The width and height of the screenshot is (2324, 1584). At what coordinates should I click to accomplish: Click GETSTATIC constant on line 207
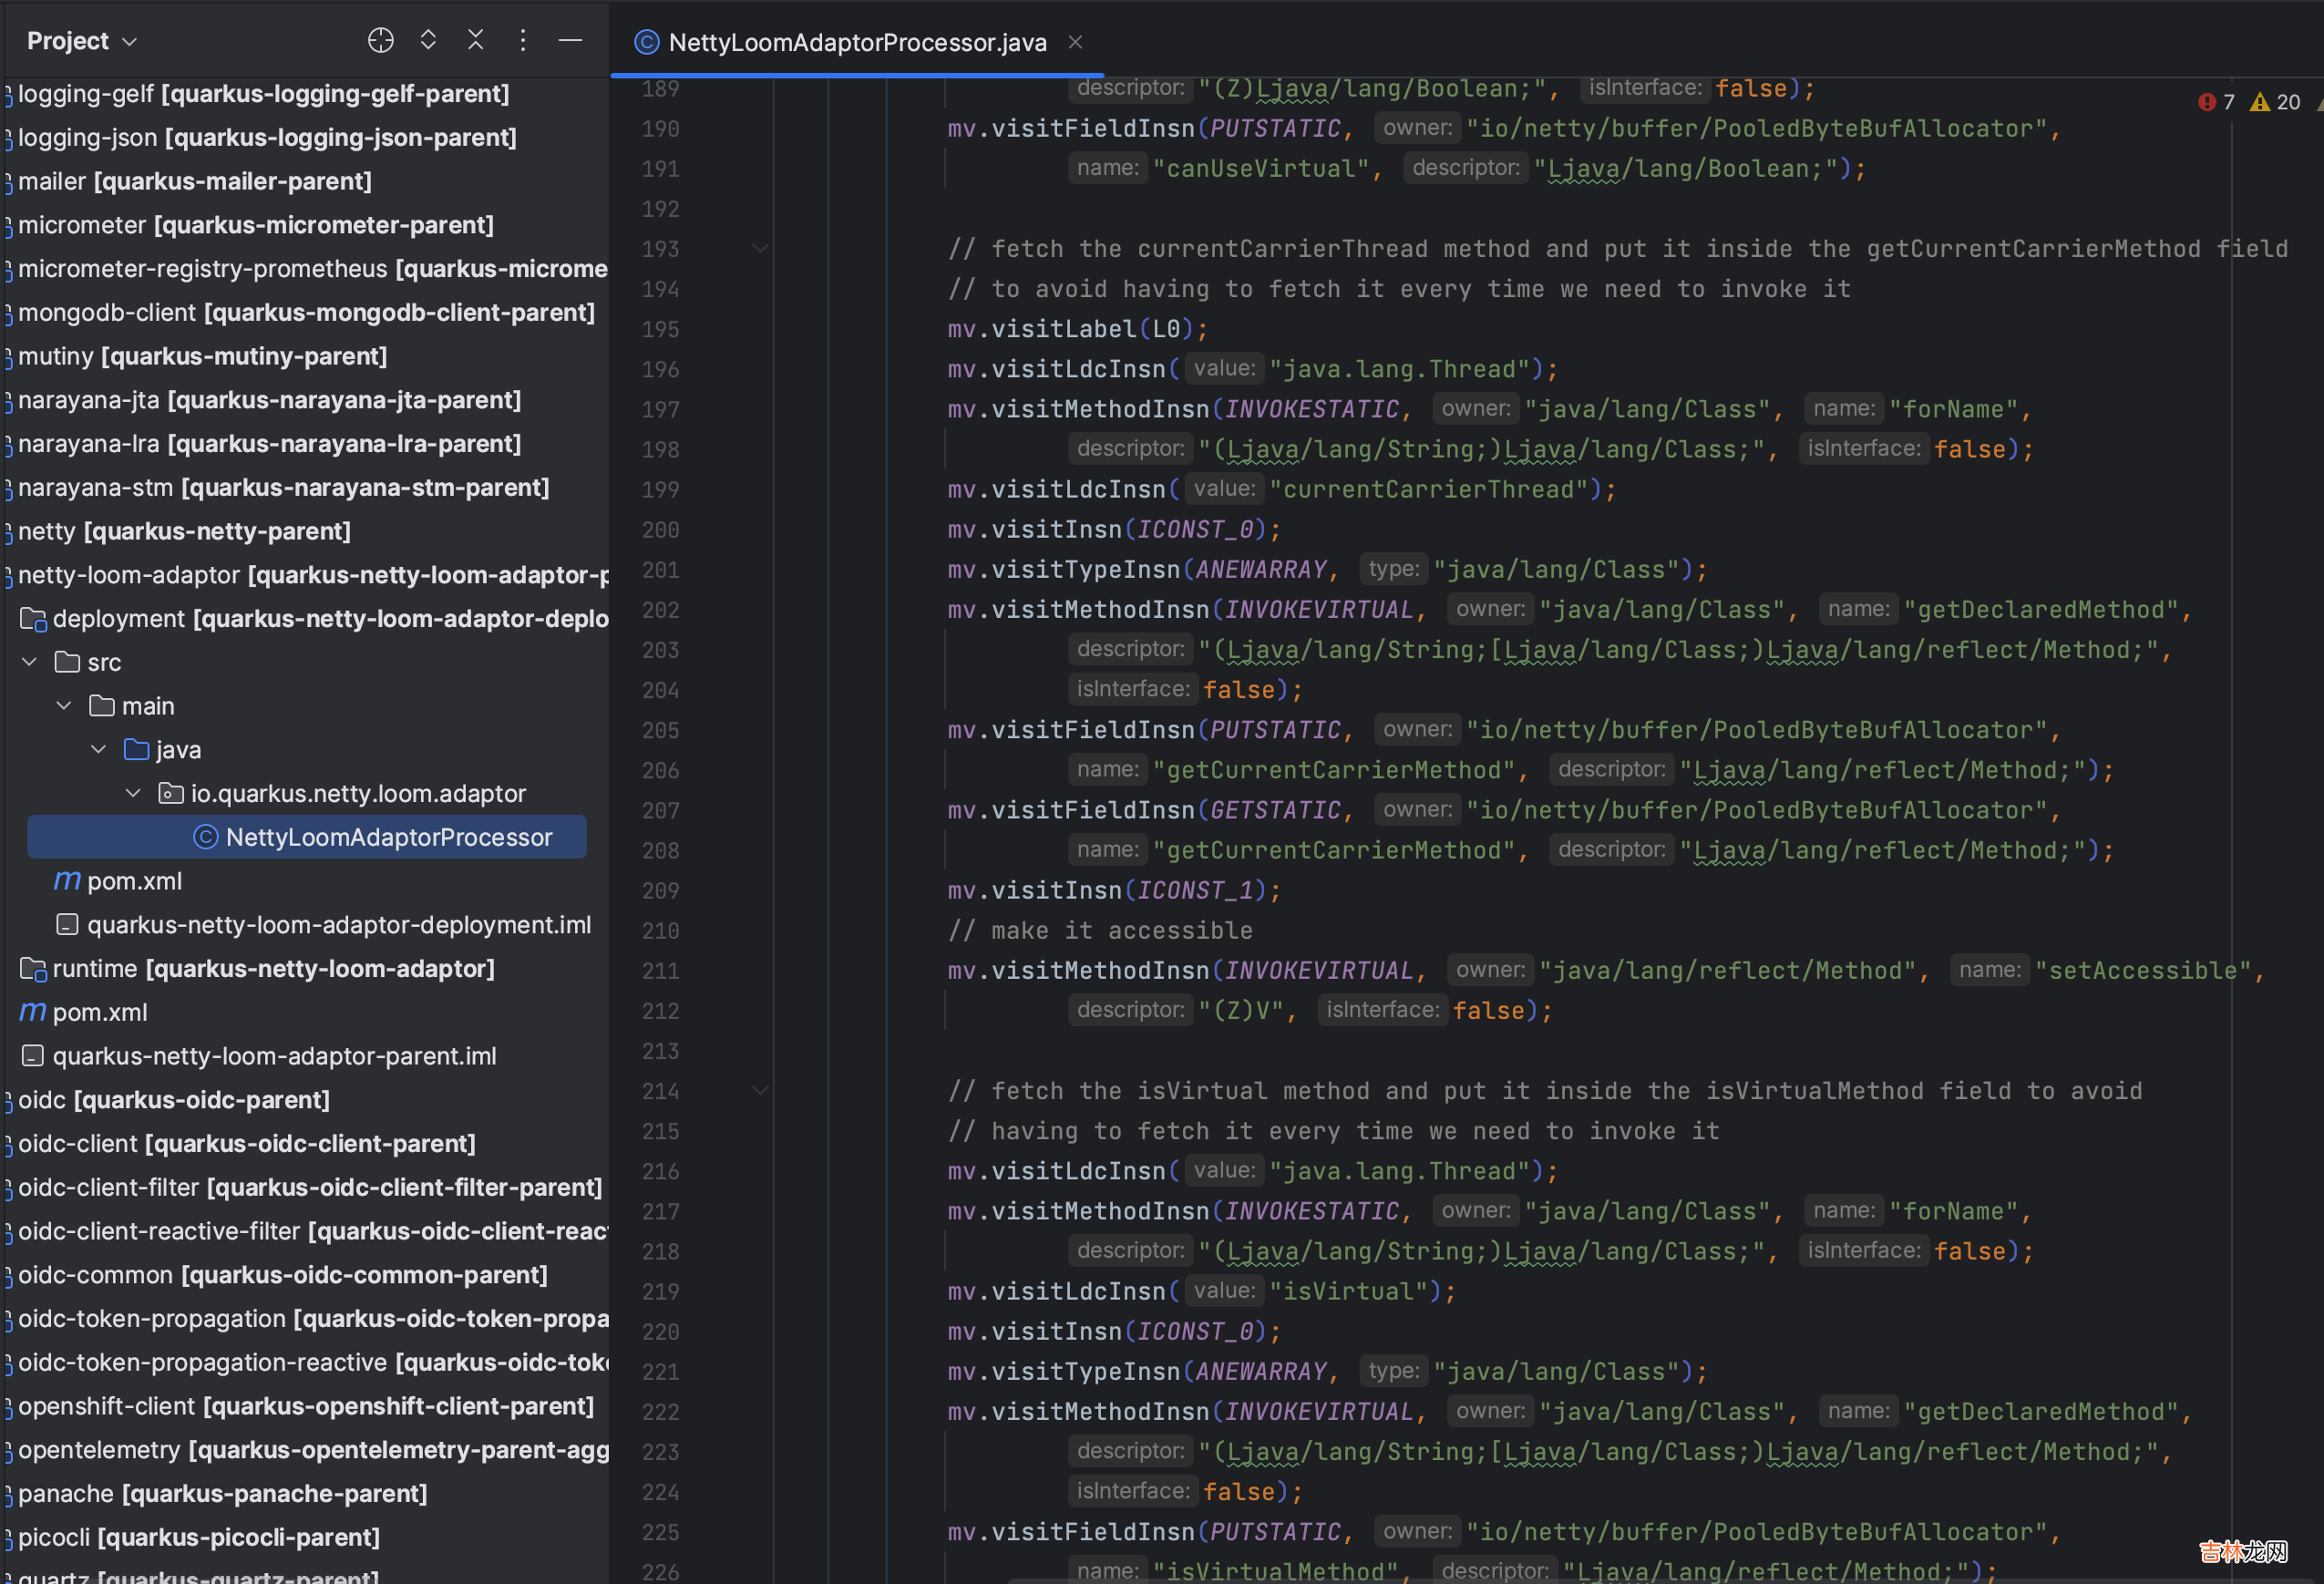tap(1275, 811)
